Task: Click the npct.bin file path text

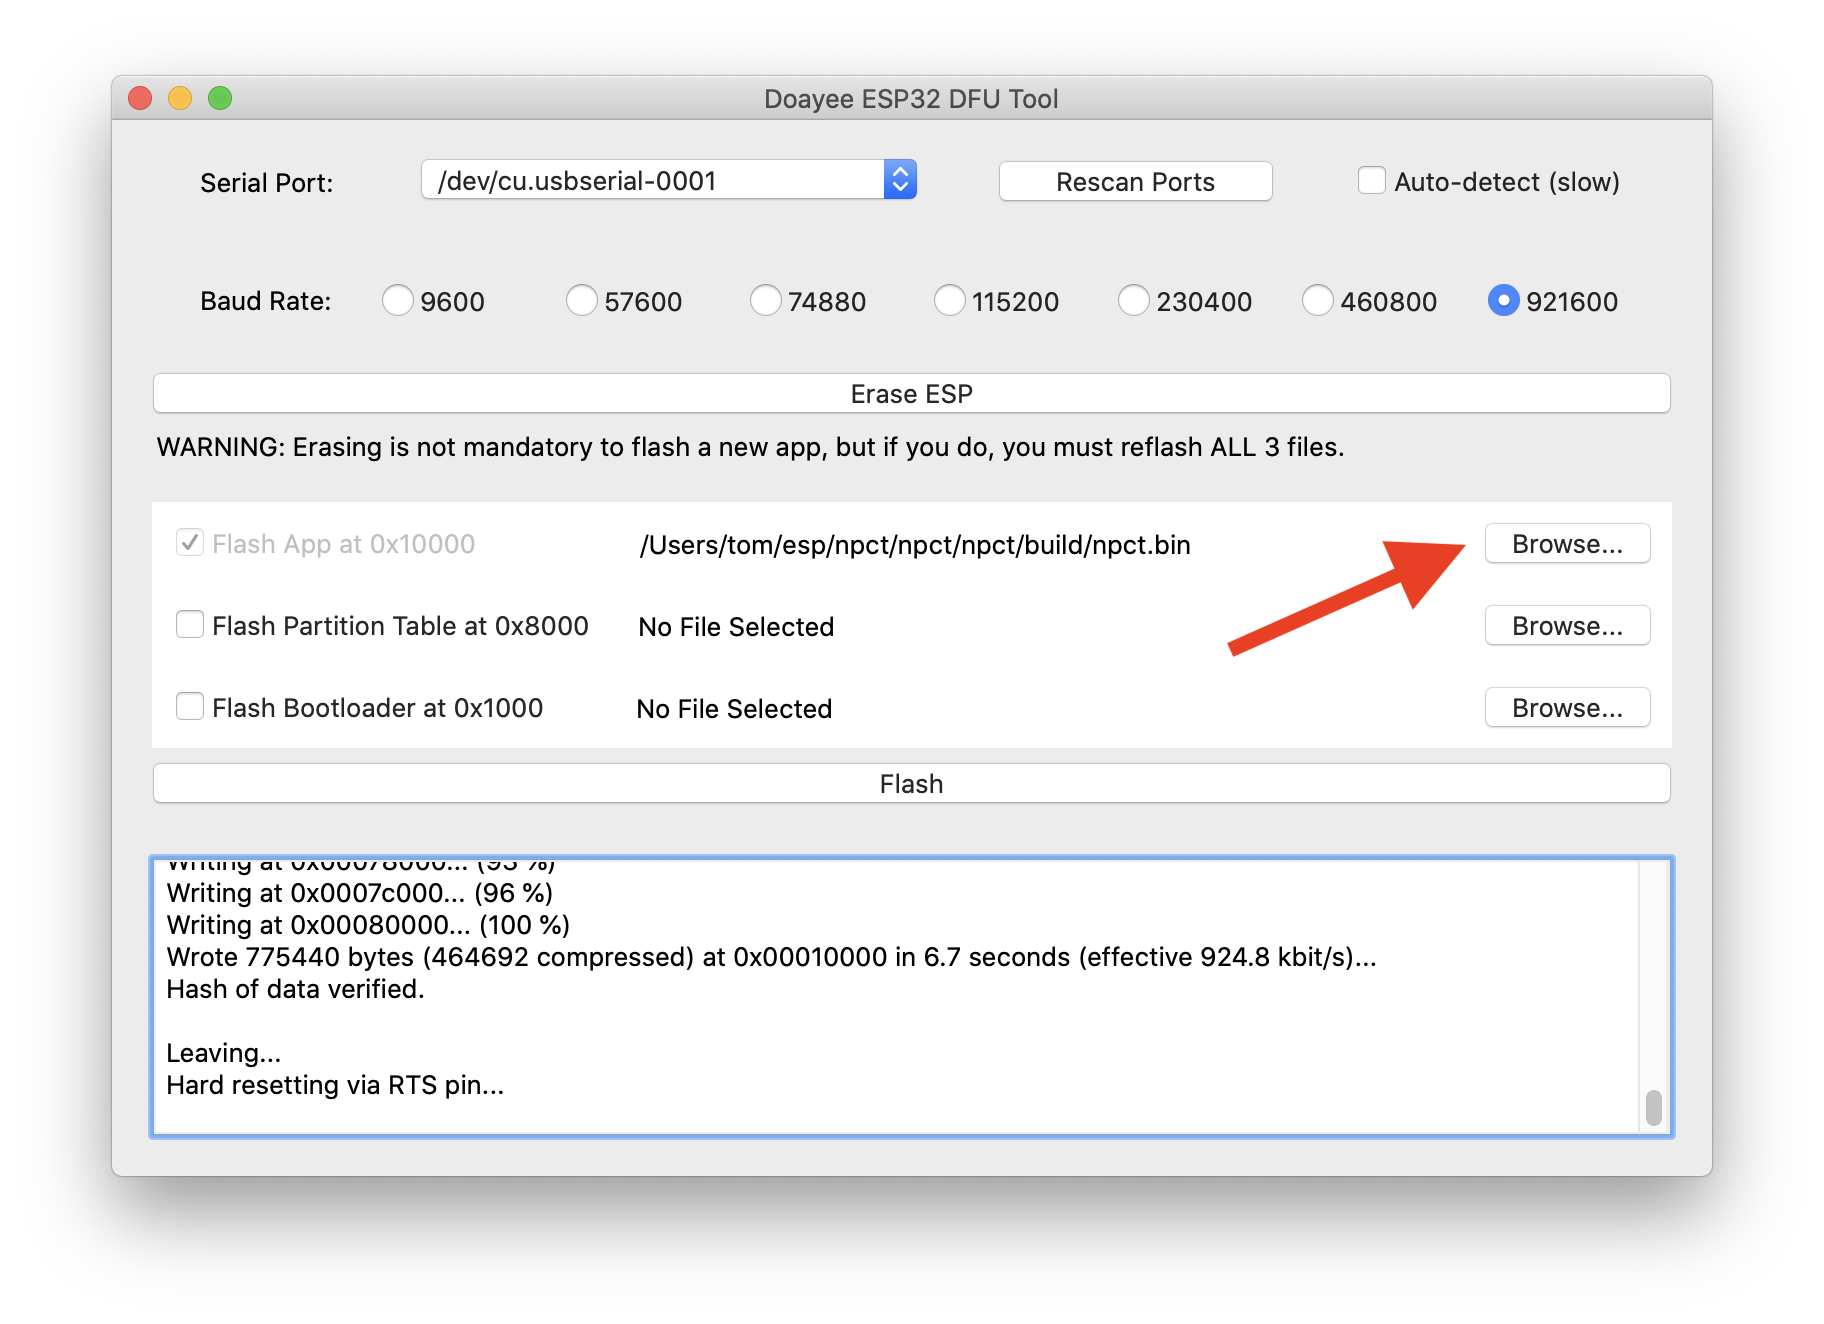Action: [x=915, y=545]
